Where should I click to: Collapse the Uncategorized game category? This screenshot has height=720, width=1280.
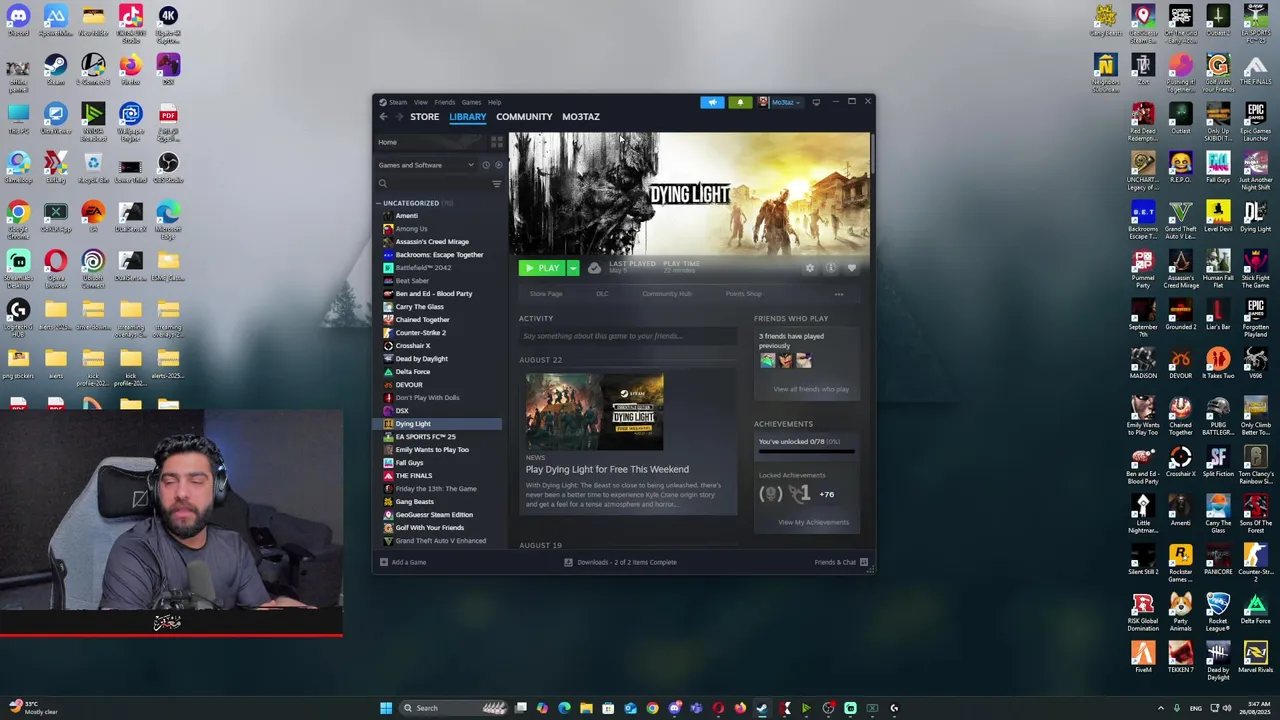click(380, 203)
